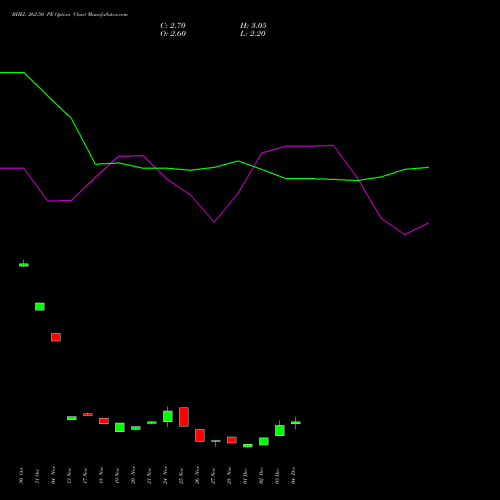Select the large red candlestick for 25 Nov

[x=184, y=417]
